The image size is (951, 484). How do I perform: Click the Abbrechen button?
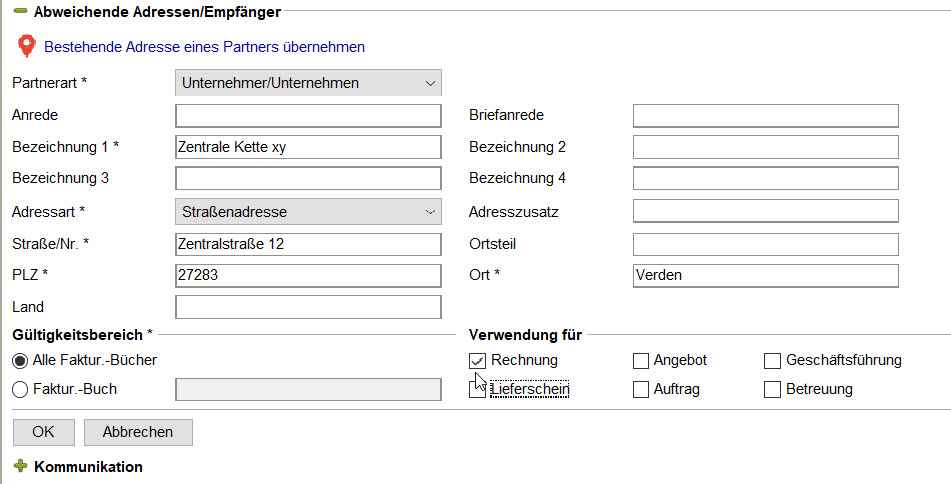click(x=138, y=432)
